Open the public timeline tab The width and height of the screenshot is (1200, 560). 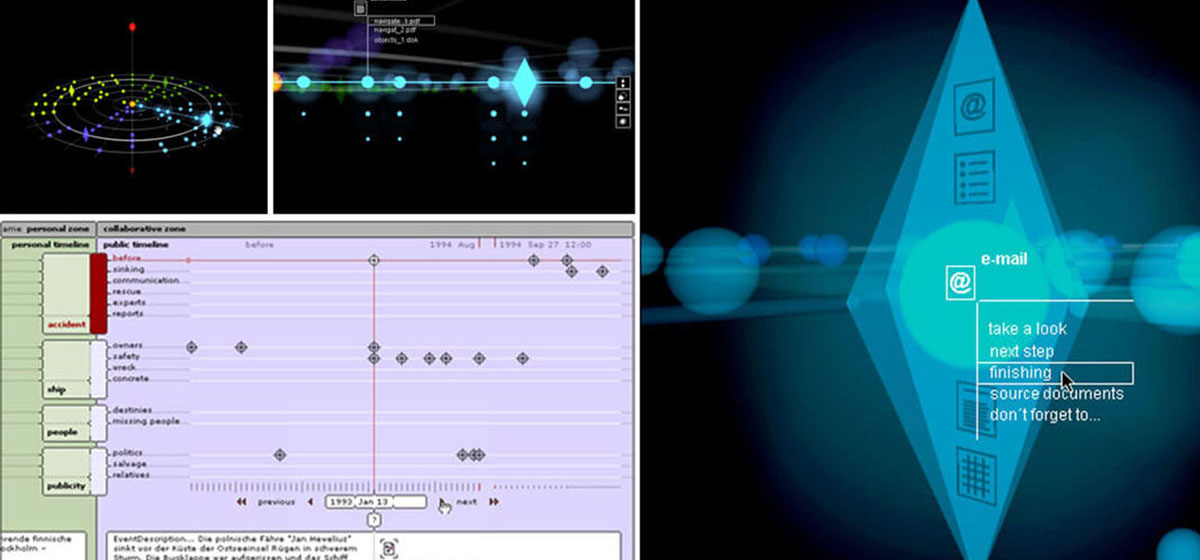tap(136, 244)
